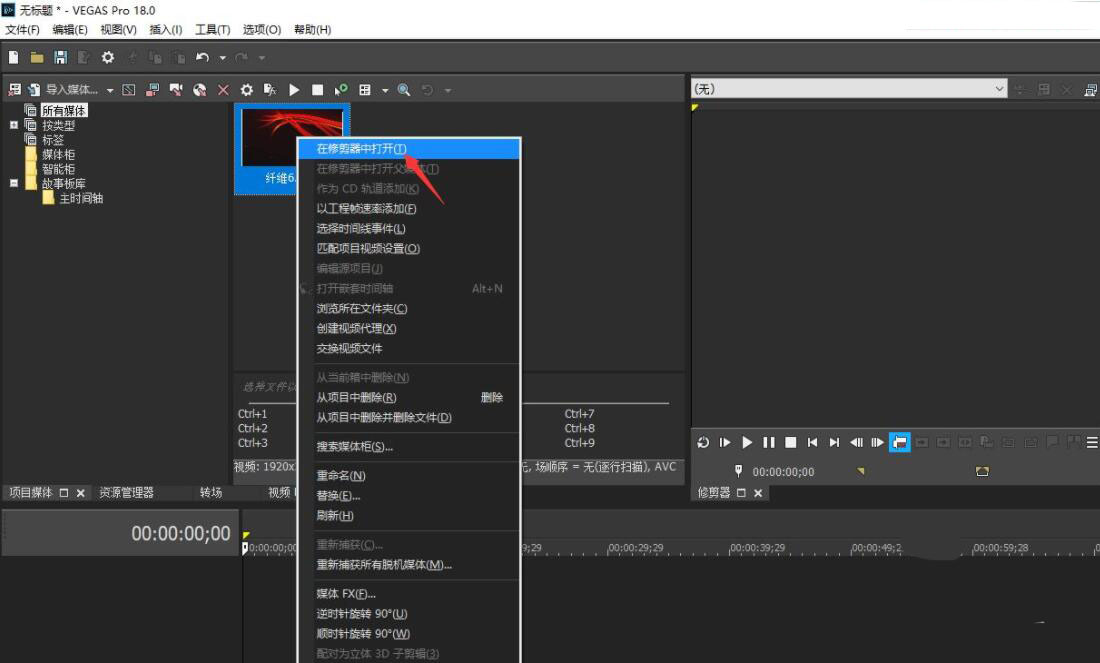
Task: Open the New Project icon
Action: pos(14,57)
